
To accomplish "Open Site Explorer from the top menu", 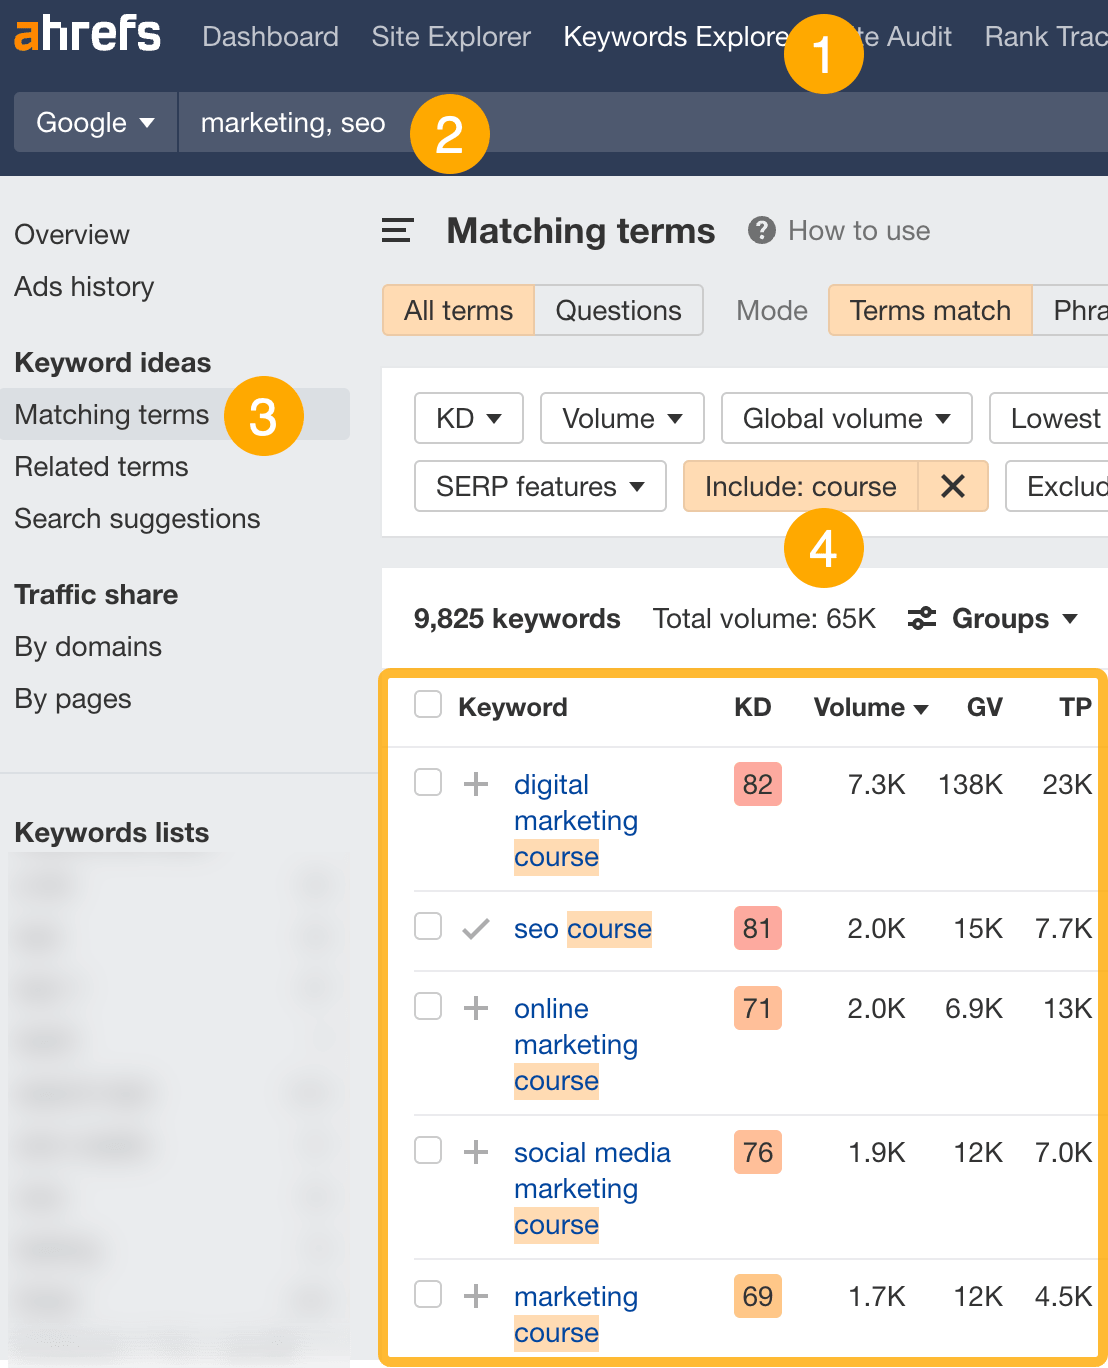I will coord(451,37).
